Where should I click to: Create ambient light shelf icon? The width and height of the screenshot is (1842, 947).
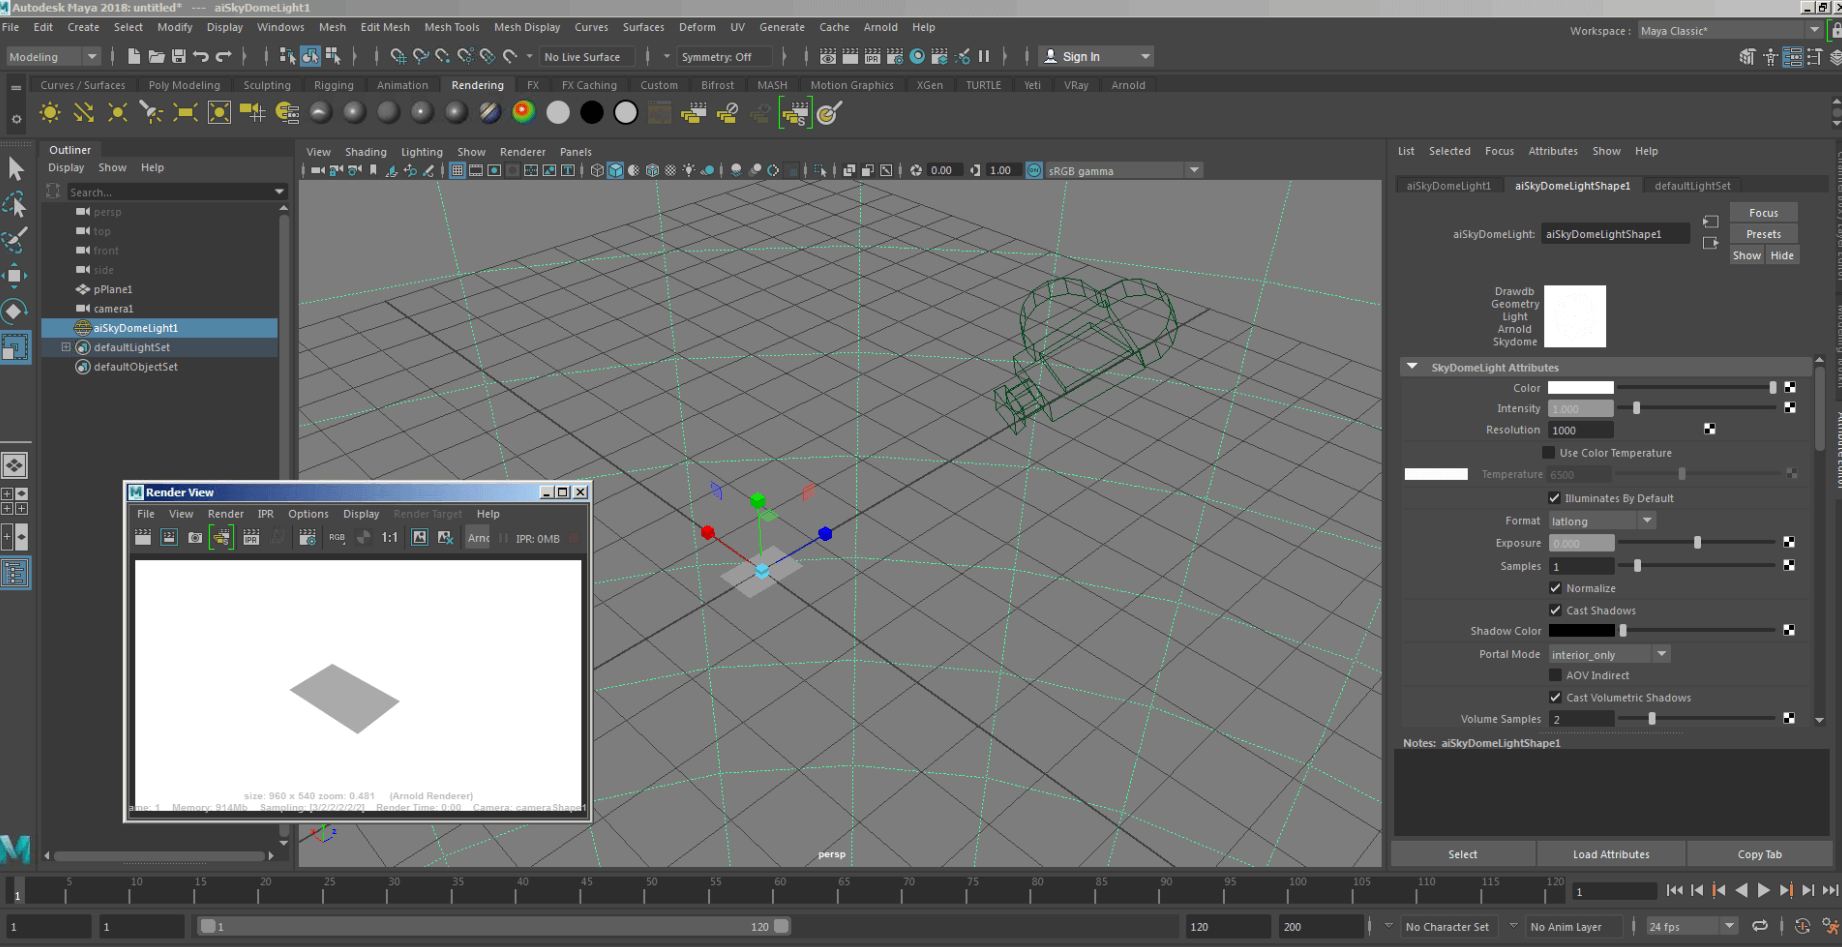coord(50,113)
